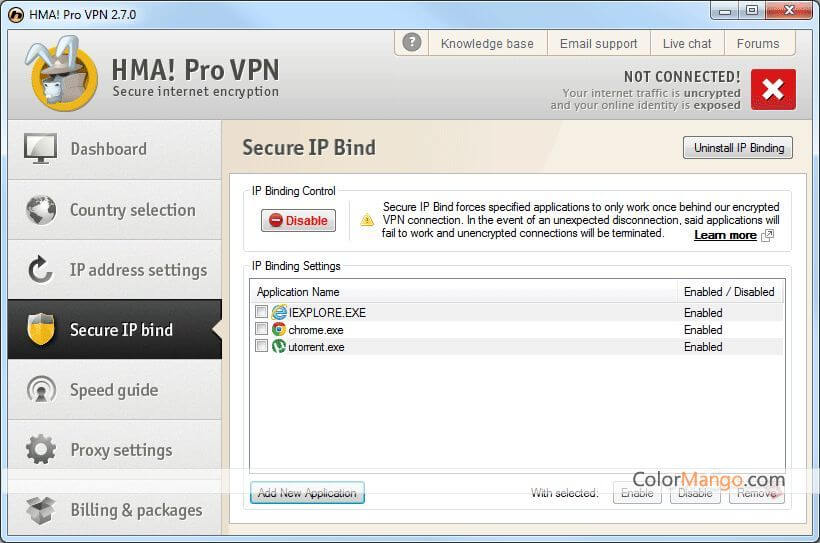The height and width of the screenshot is (543, 820).
Task: Go to the Live chat tab
Action: 687,44
